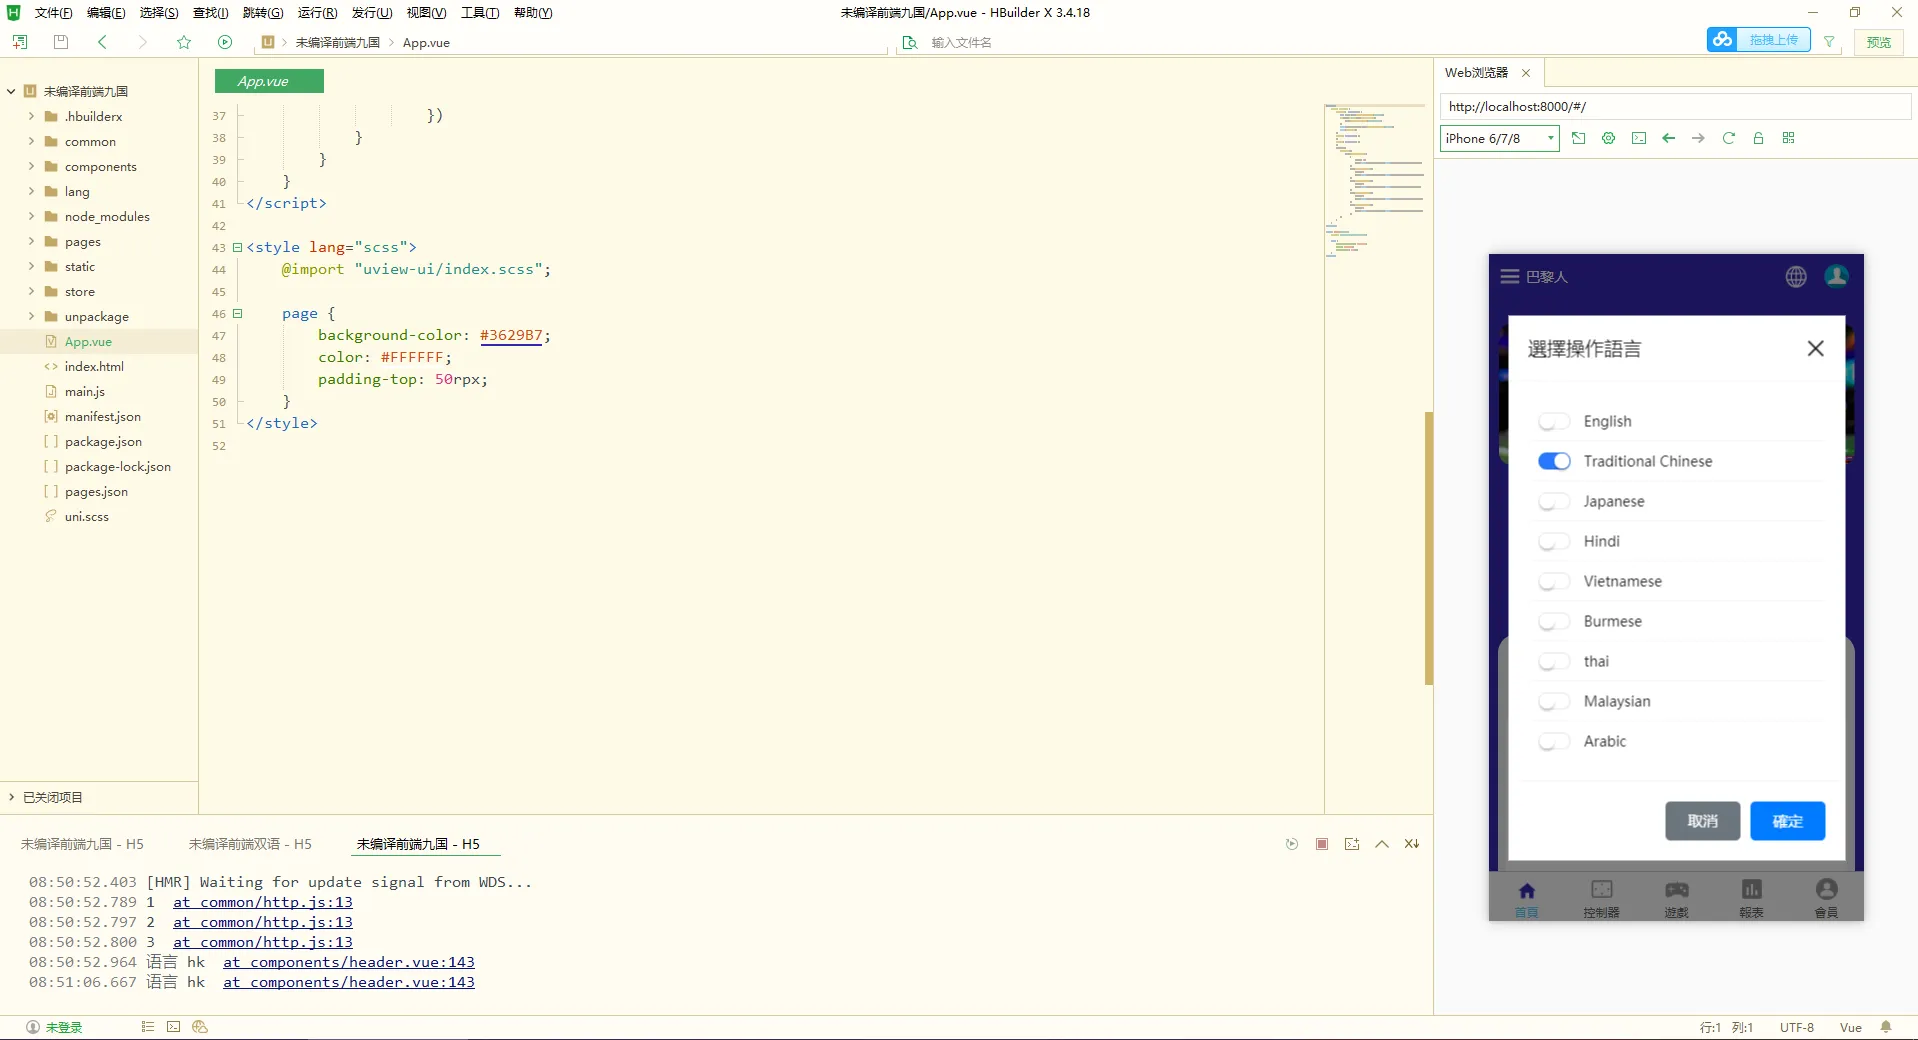Rotate device icon in Web browser toolbar
This screenshot has width=1918, height=1040.
1578,138
